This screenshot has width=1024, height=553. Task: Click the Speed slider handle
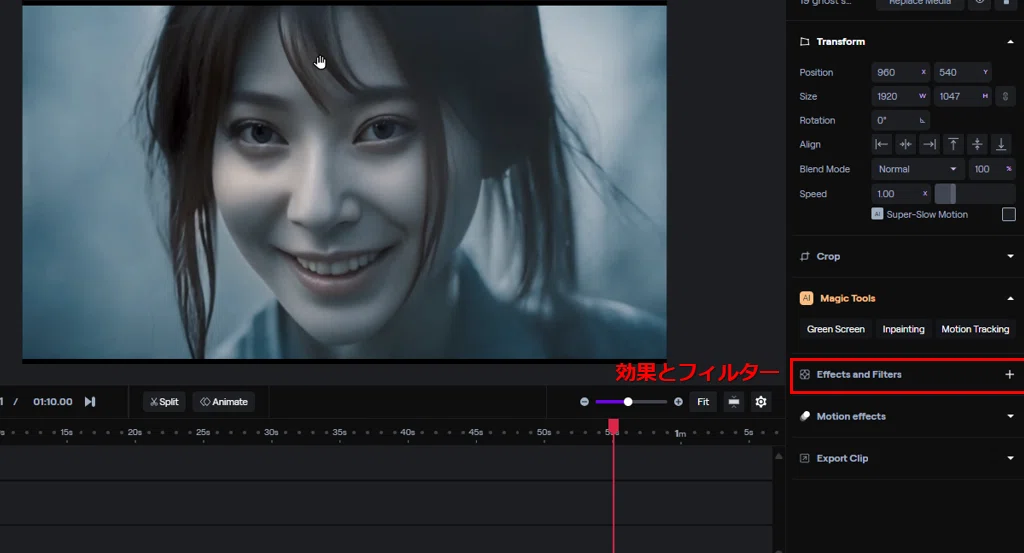coord(953,194)
